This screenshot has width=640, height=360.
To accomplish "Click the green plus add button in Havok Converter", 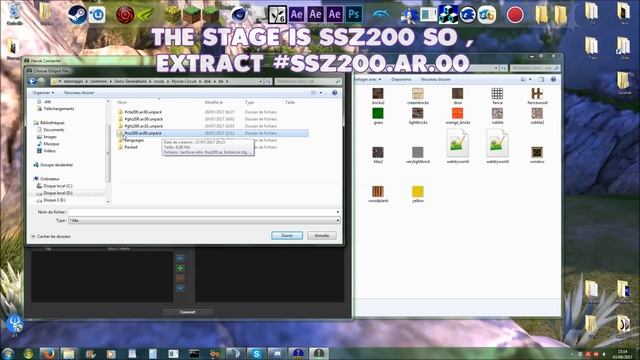I will [180, 268].
